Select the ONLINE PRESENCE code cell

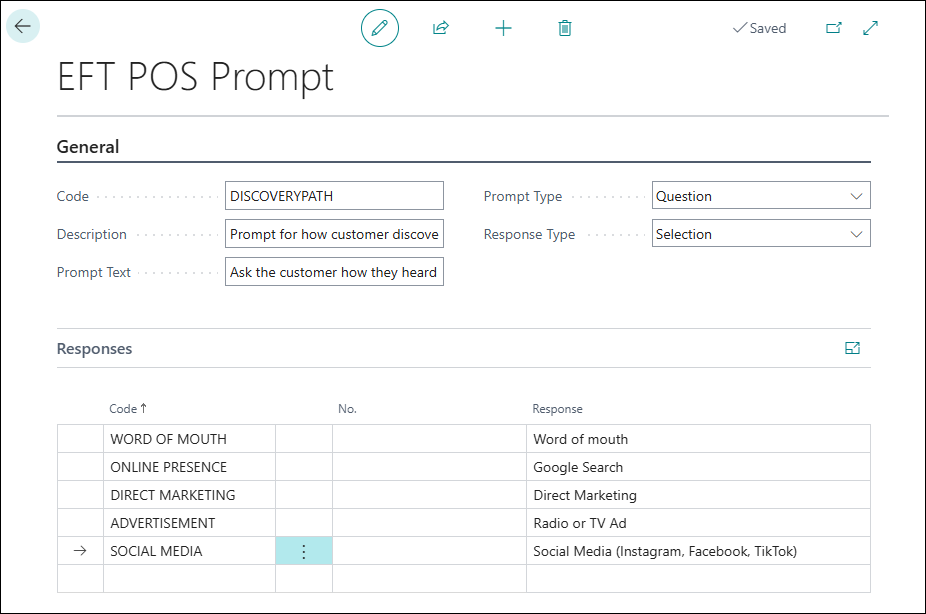click(189, 467)
